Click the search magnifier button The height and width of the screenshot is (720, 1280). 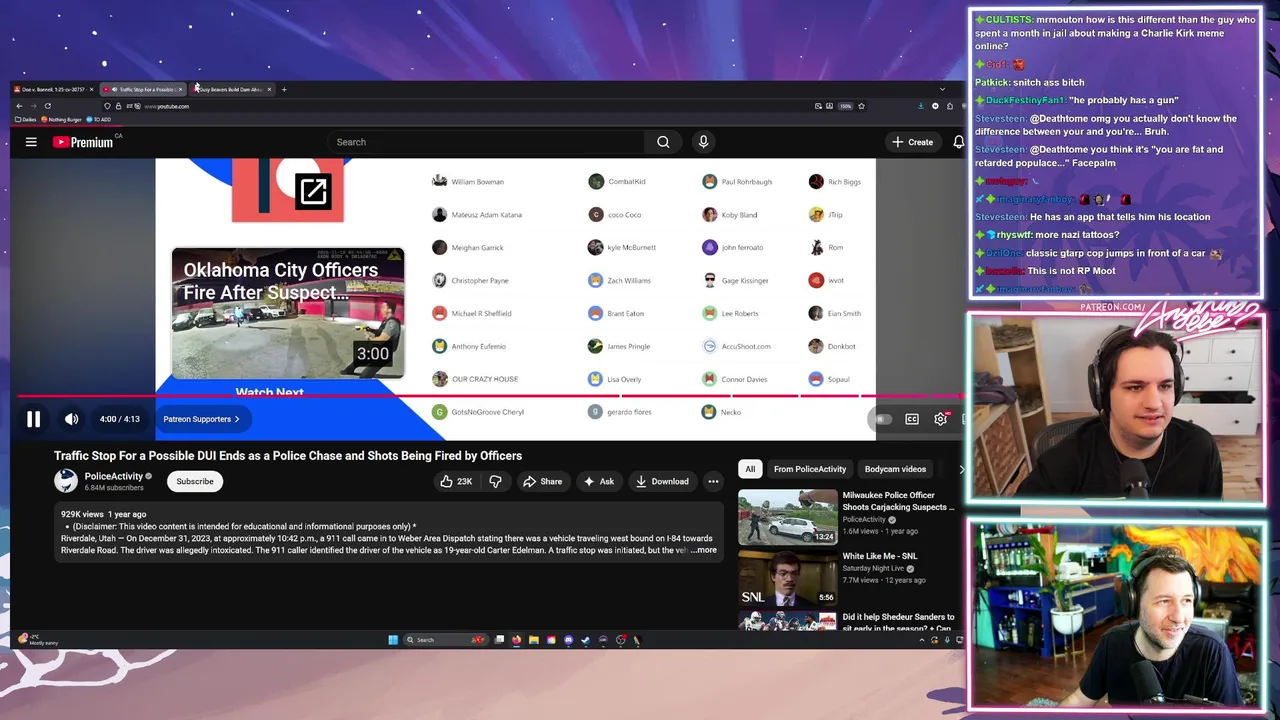click(663, 142)
